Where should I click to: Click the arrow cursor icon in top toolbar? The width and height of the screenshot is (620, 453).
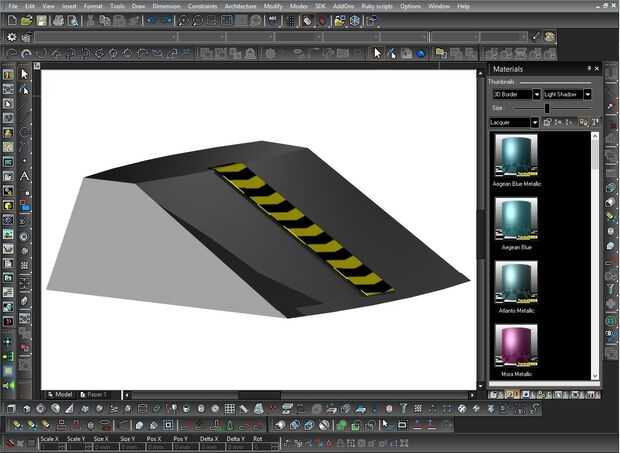(378, 53)
